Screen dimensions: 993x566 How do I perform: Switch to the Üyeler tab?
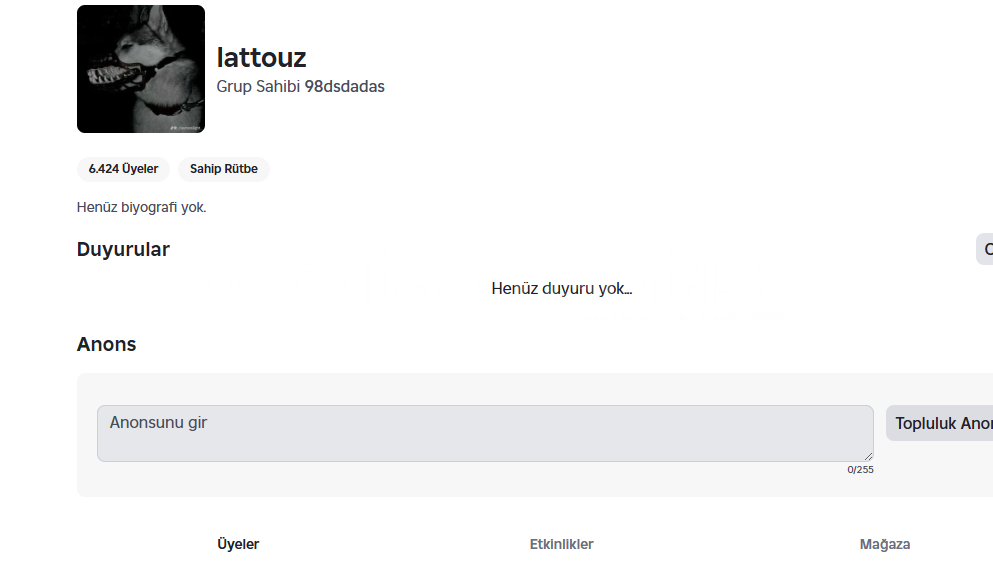[x=238, y=544]
